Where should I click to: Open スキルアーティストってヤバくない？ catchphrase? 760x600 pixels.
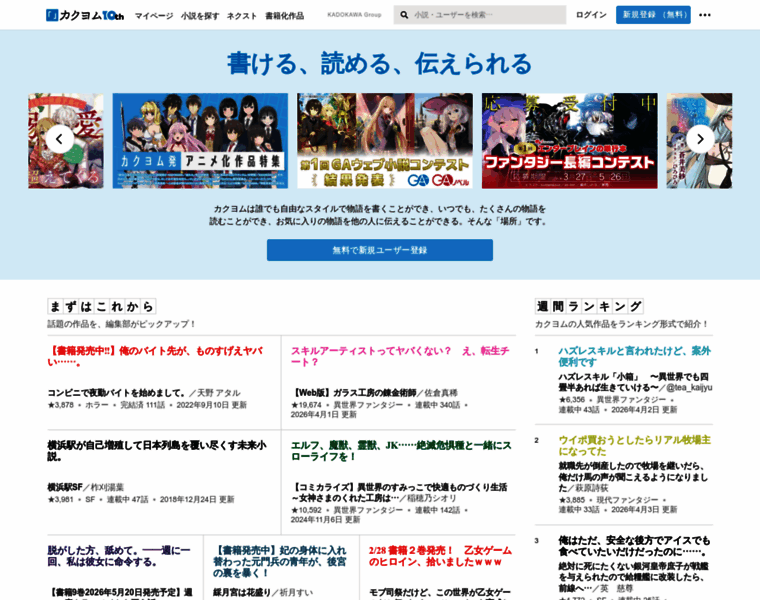tap(400, 356)
